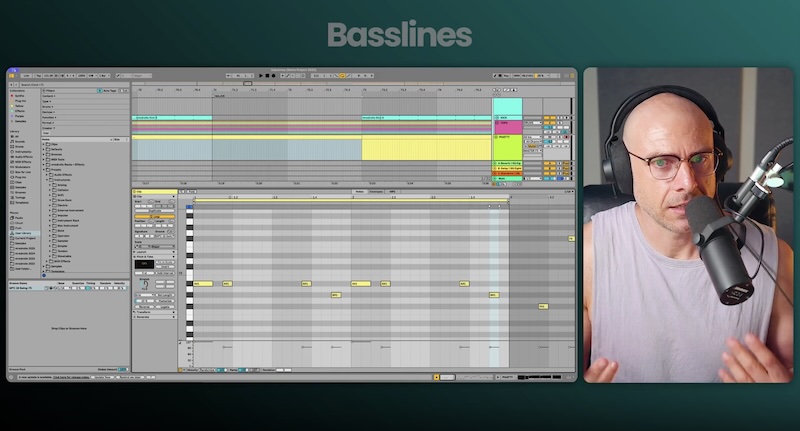Click the arrangement Record button
800x431 pixels.
click(x=273, y=75)
